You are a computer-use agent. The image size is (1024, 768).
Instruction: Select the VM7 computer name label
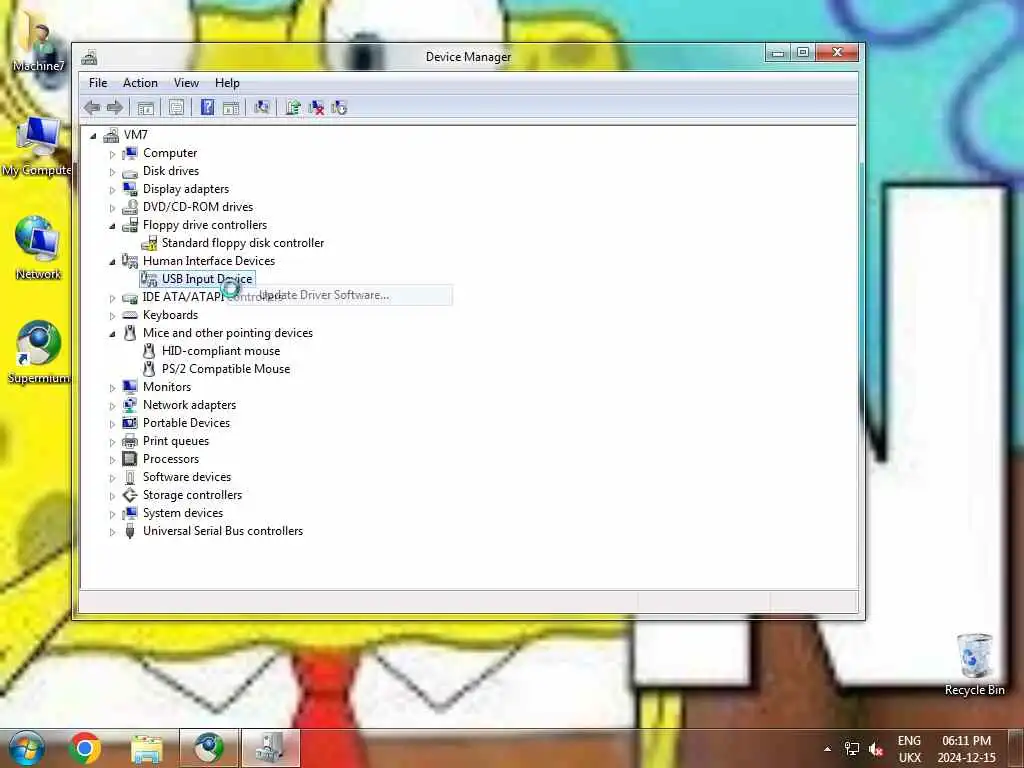point(136,135)
